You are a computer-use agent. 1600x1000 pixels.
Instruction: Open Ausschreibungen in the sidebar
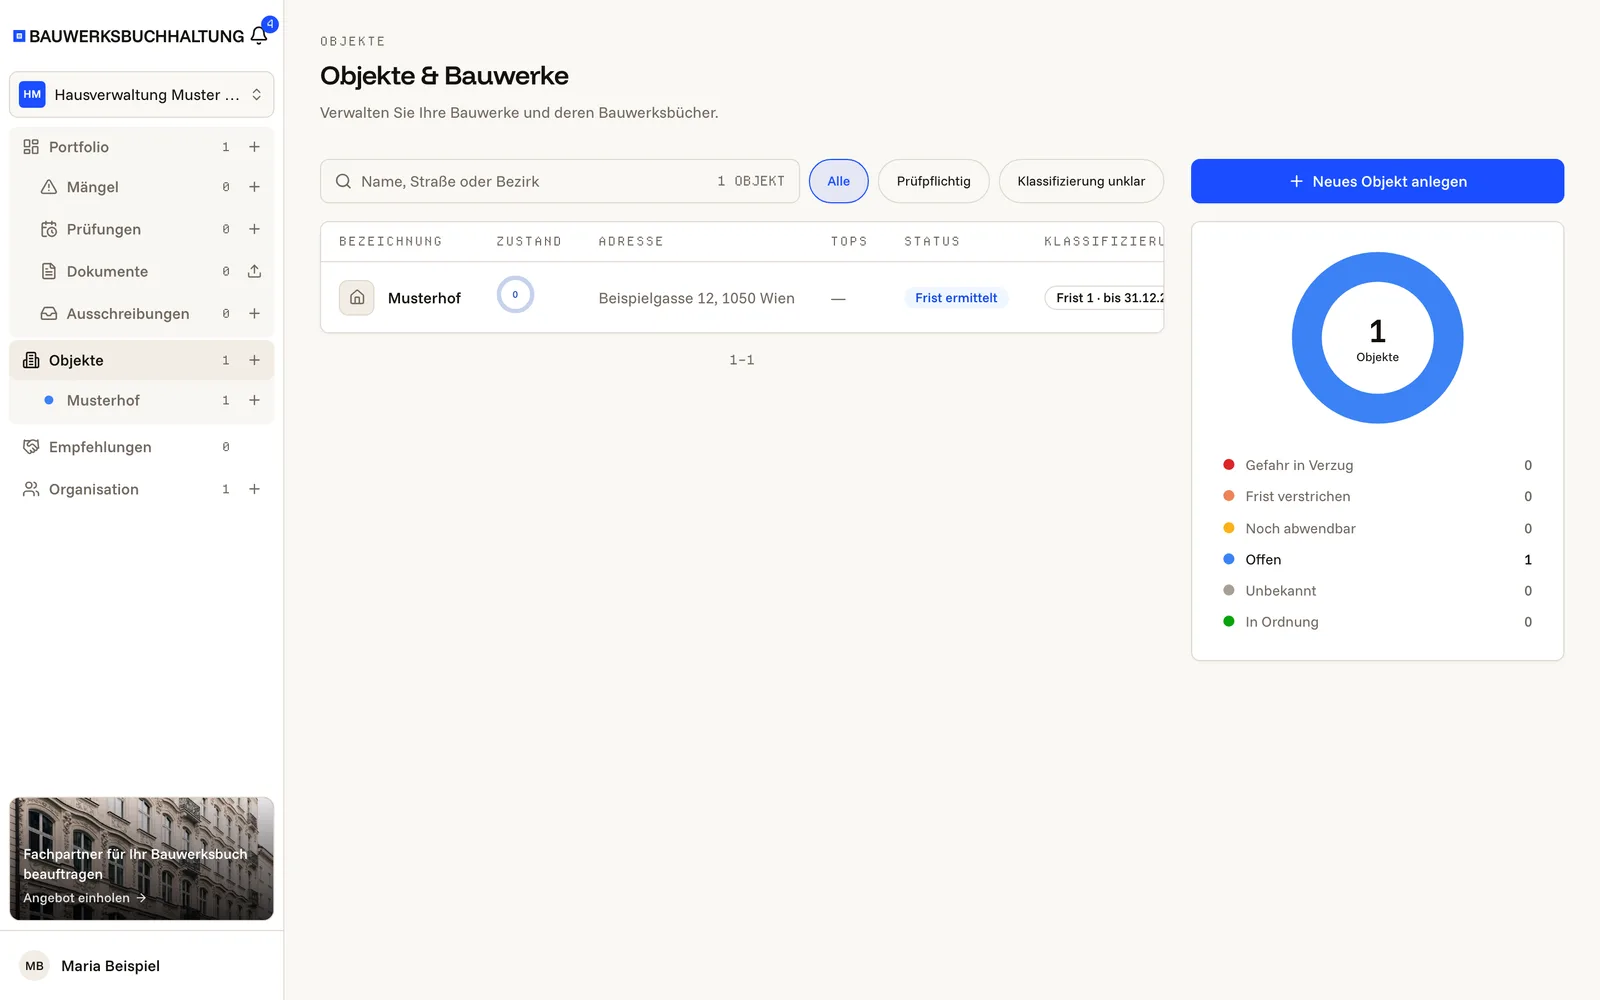128,313
